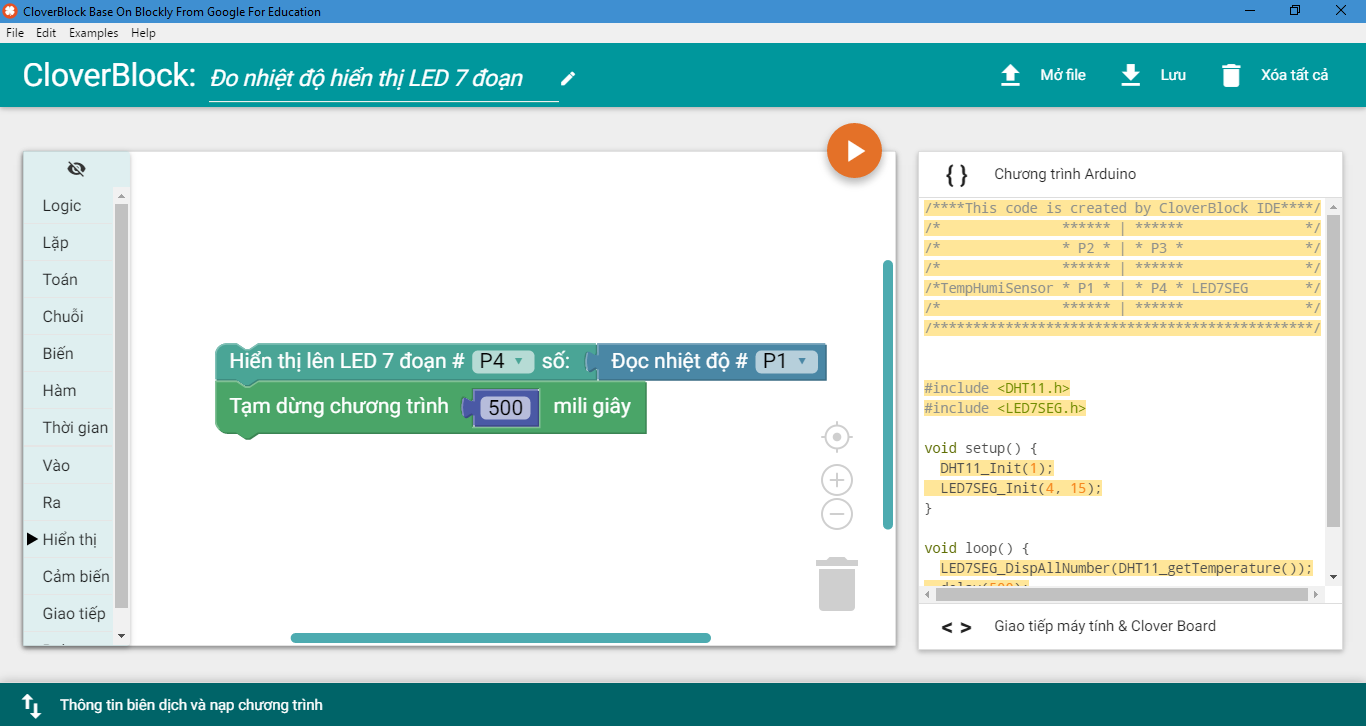Click the DHT11_Init(1); code line
Image resolution: width=1366 pixels, height=726 pixels.
pyautogui.click(x=997, y=468)
